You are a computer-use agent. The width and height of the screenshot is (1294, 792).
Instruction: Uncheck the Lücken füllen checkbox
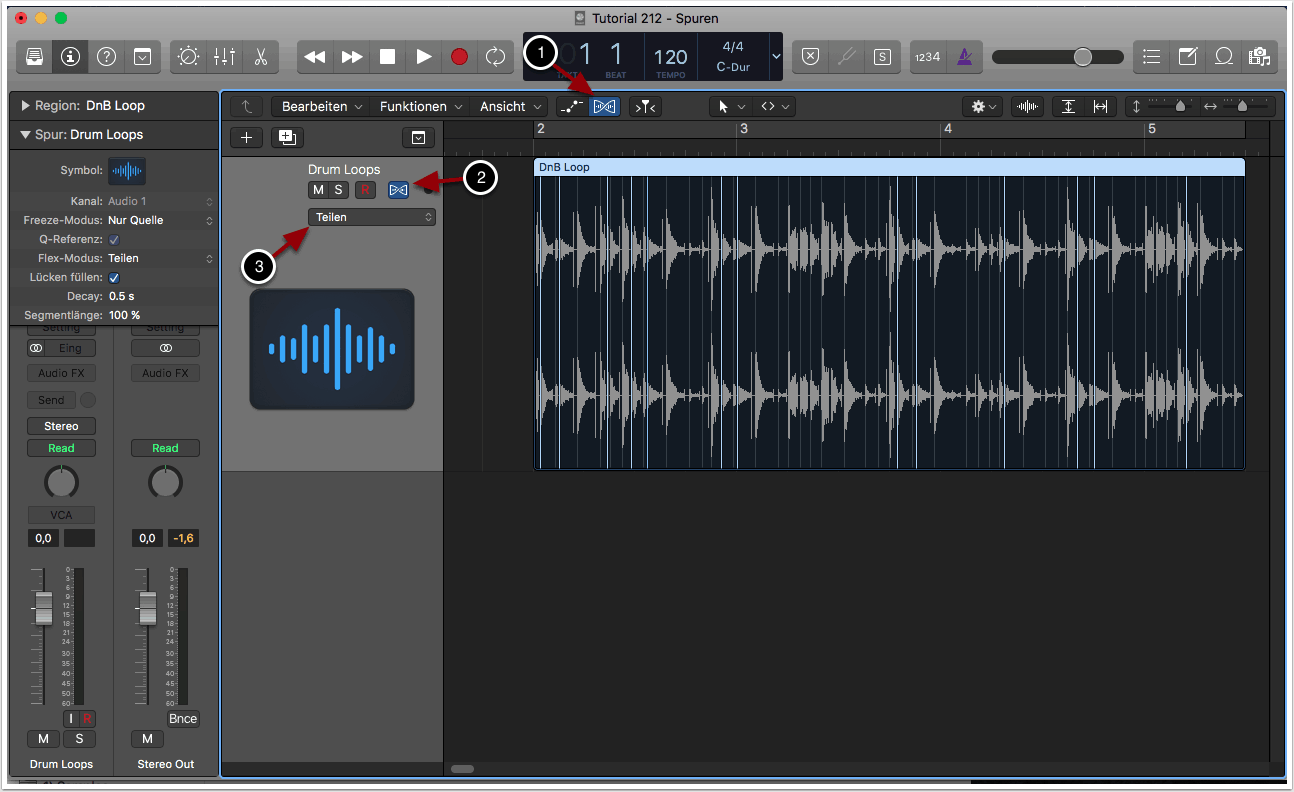[x=114, y=277]
